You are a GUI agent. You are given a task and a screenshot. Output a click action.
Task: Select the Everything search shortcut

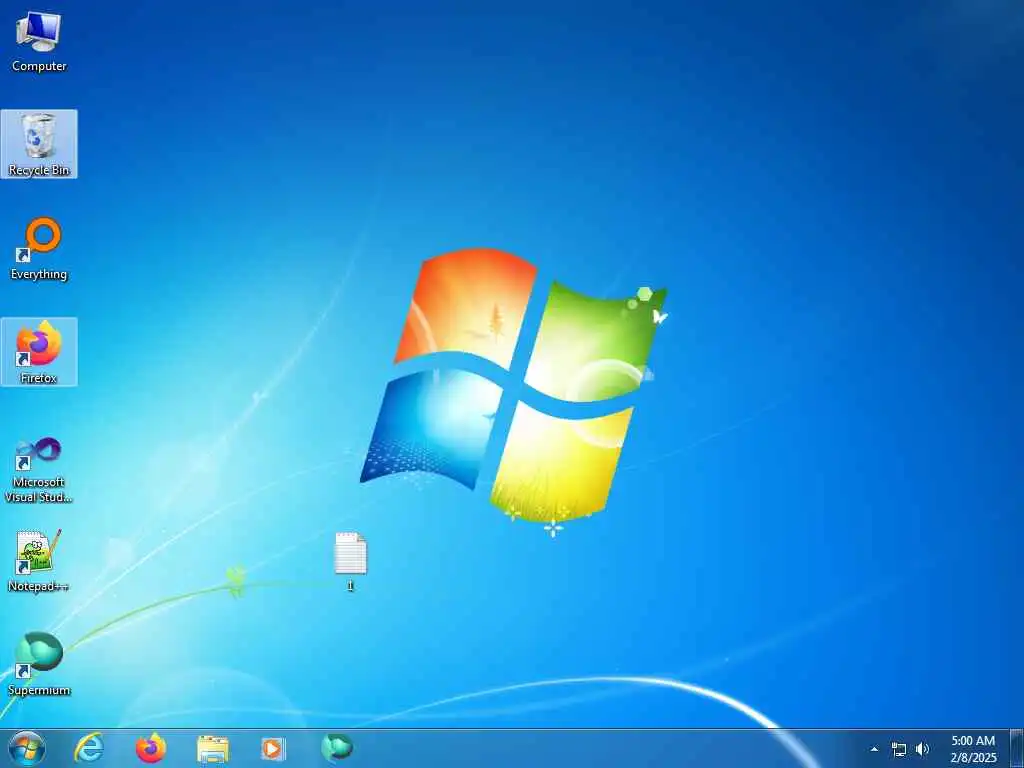pyautogui.click(x=39, y=249)
